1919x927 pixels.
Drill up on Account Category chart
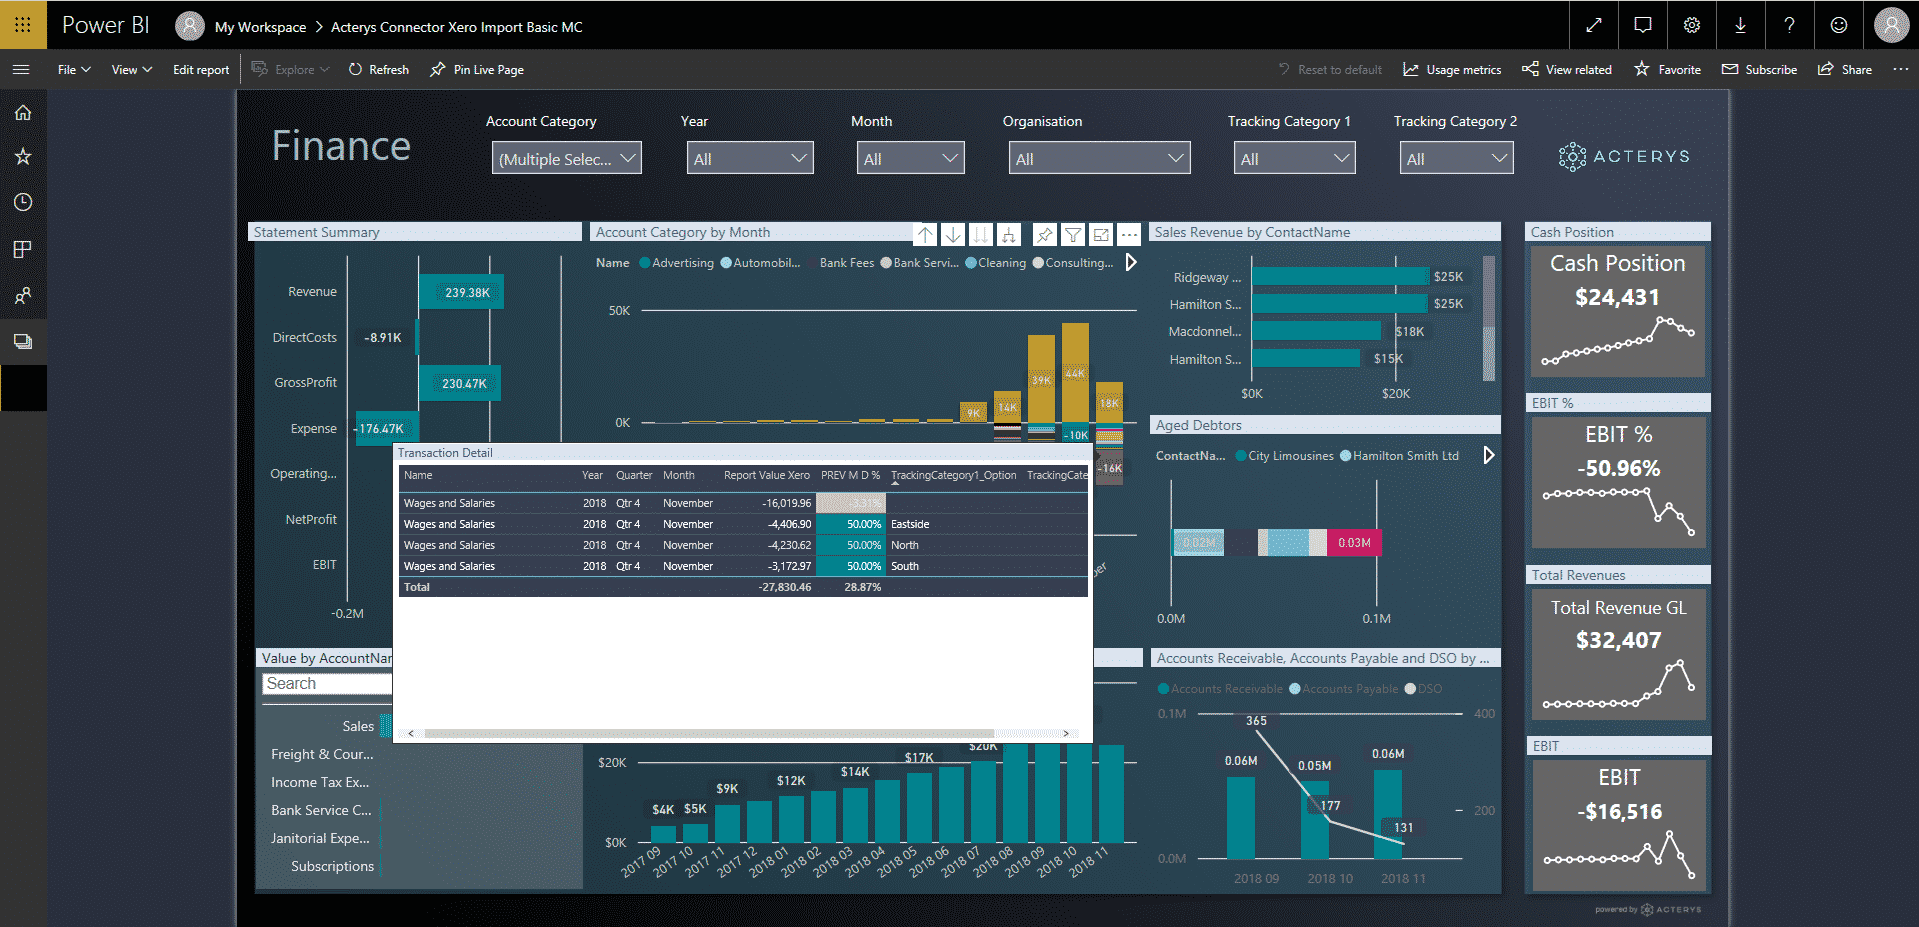926,235
